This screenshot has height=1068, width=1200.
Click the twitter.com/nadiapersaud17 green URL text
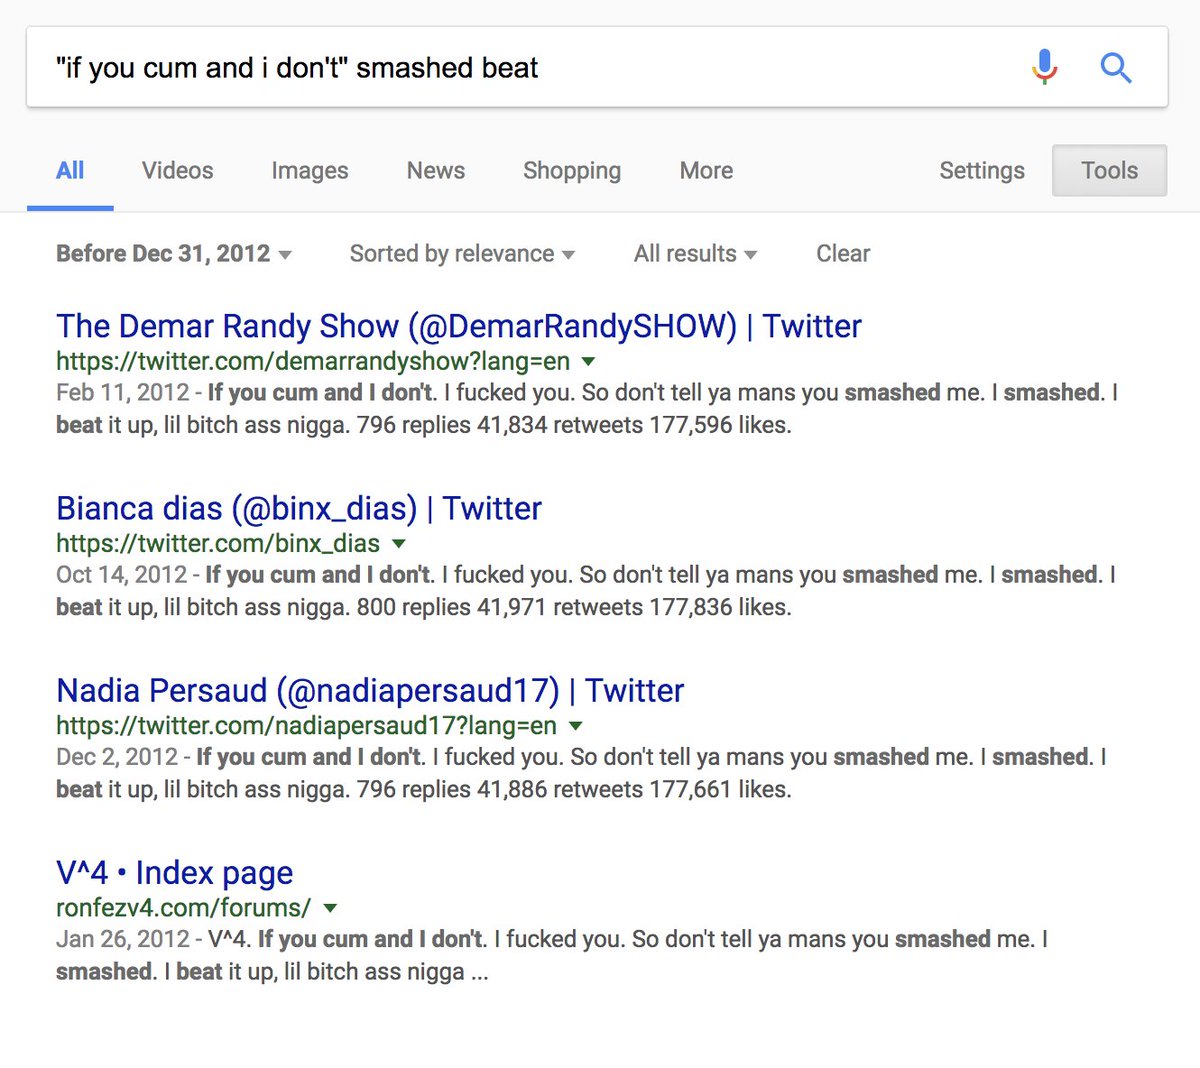click(307, 725)
